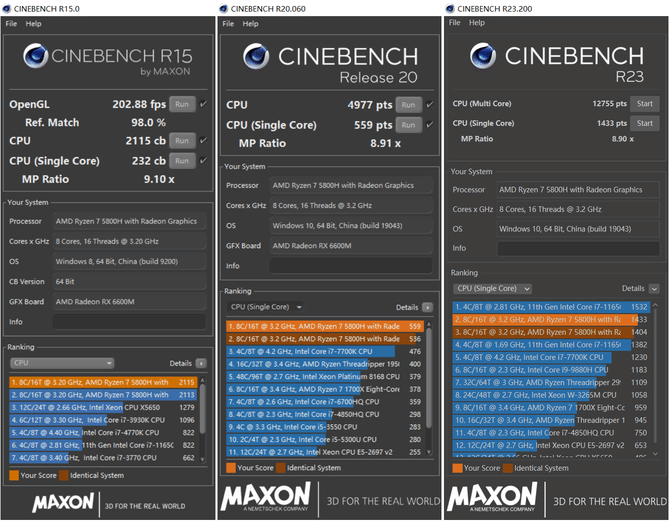Click the orange Your Score legend swatch in R20
The image size is (670, 522).
(x=231, y=467)
